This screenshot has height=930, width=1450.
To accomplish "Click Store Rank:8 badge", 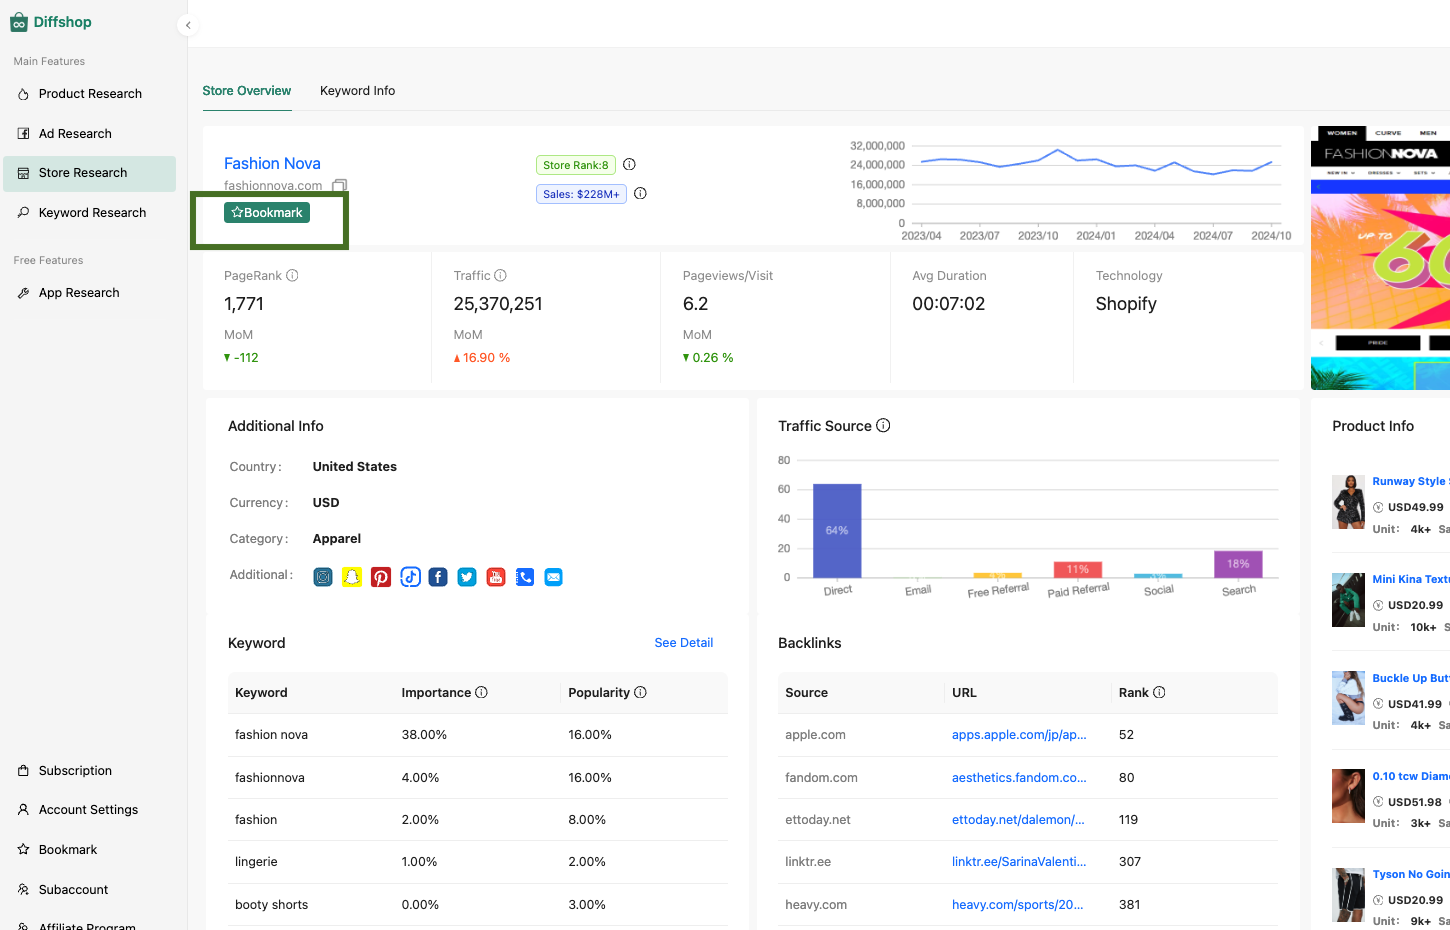I will tap(576, 165).
